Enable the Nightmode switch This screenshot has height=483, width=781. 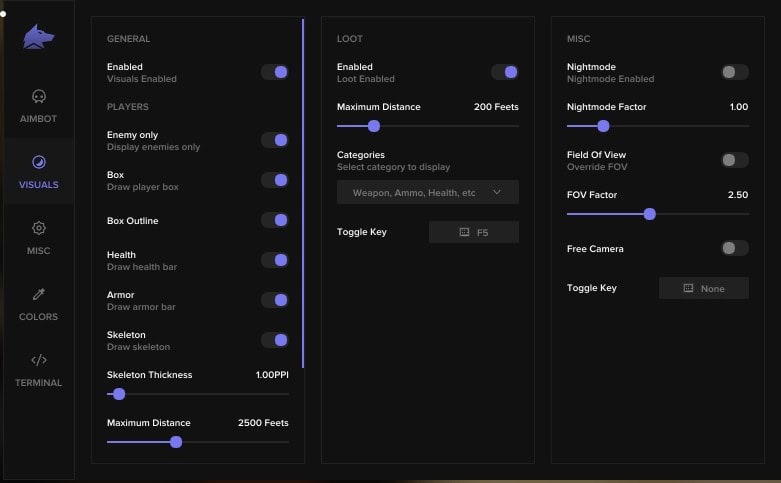[x=734, y=72]
